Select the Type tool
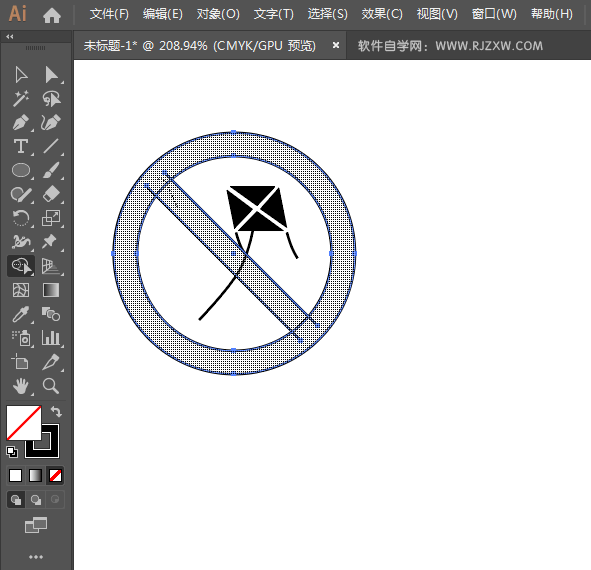591x570 pixels. point(21,147)
